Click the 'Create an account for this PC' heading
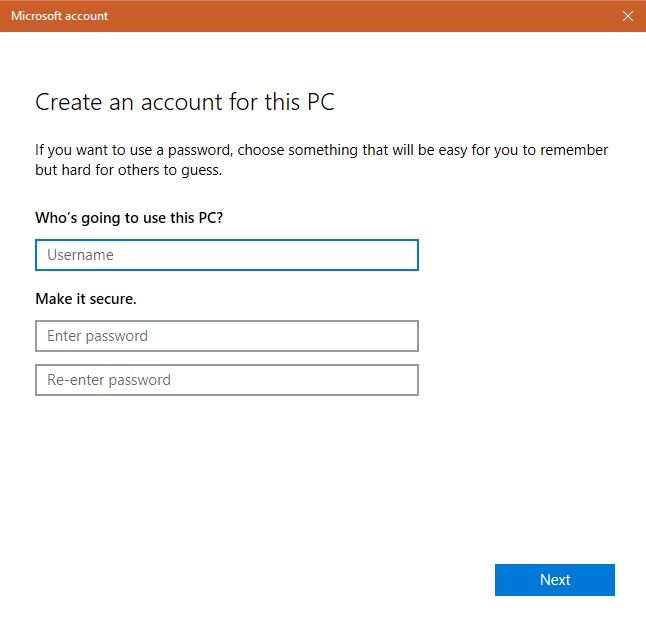This screenshot has height=629, width=646. (184, 102)
